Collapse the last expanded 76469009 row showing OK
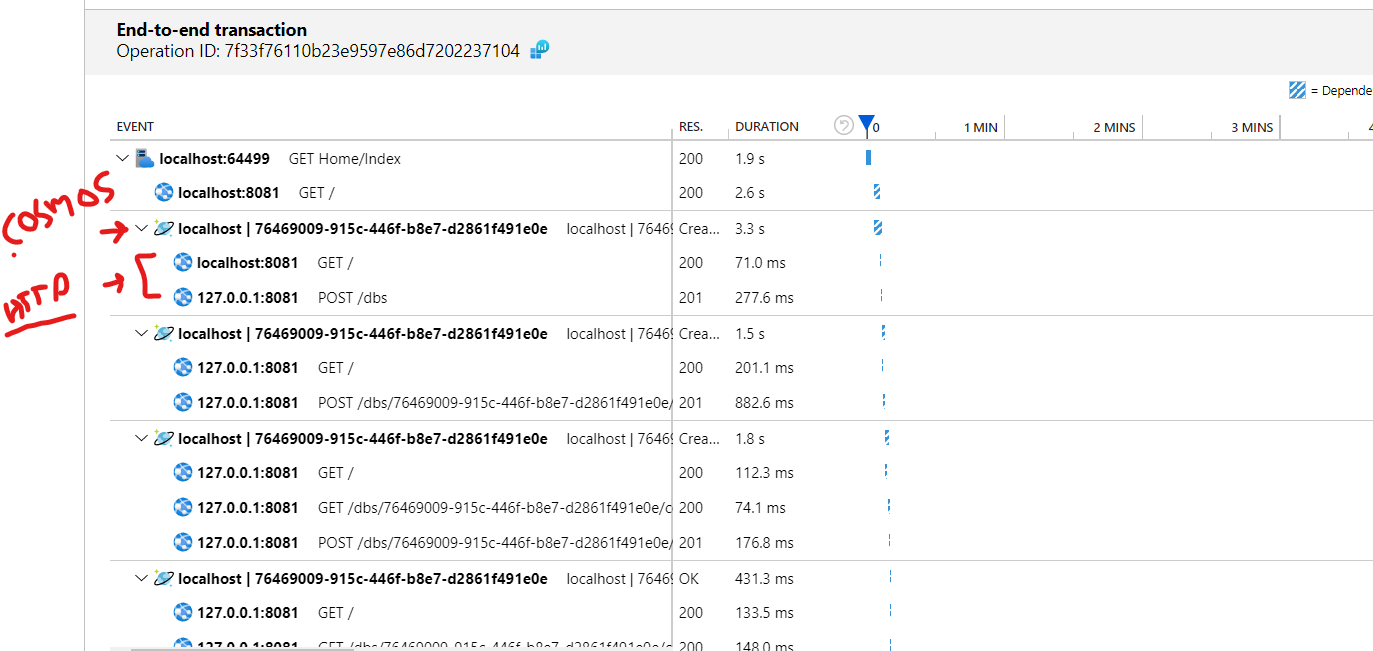 (x=141, y=577)
